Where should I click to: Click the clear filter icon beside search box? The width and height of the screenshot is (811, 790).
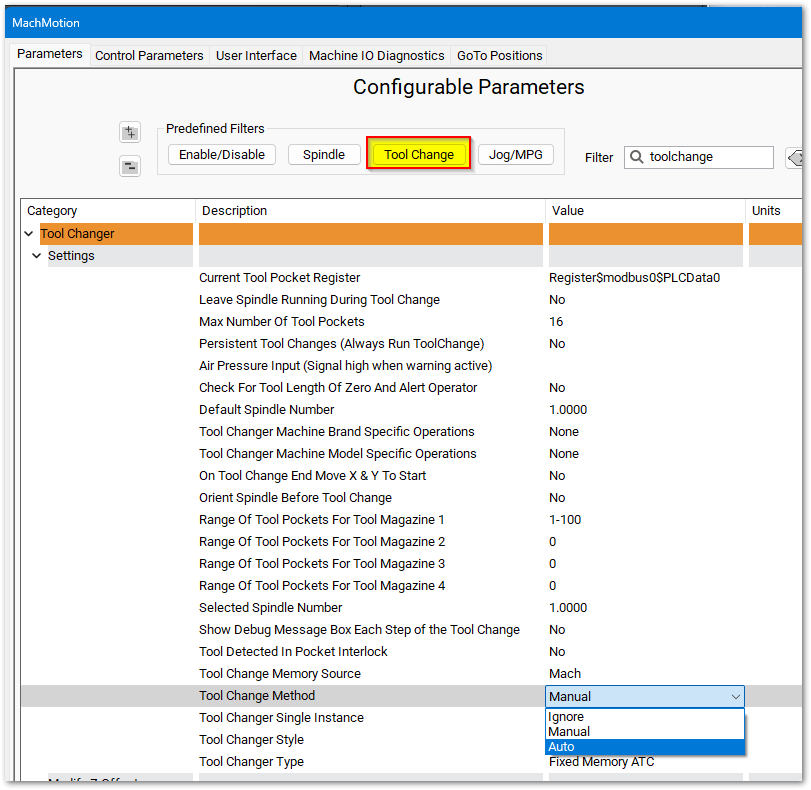point(796,157)
